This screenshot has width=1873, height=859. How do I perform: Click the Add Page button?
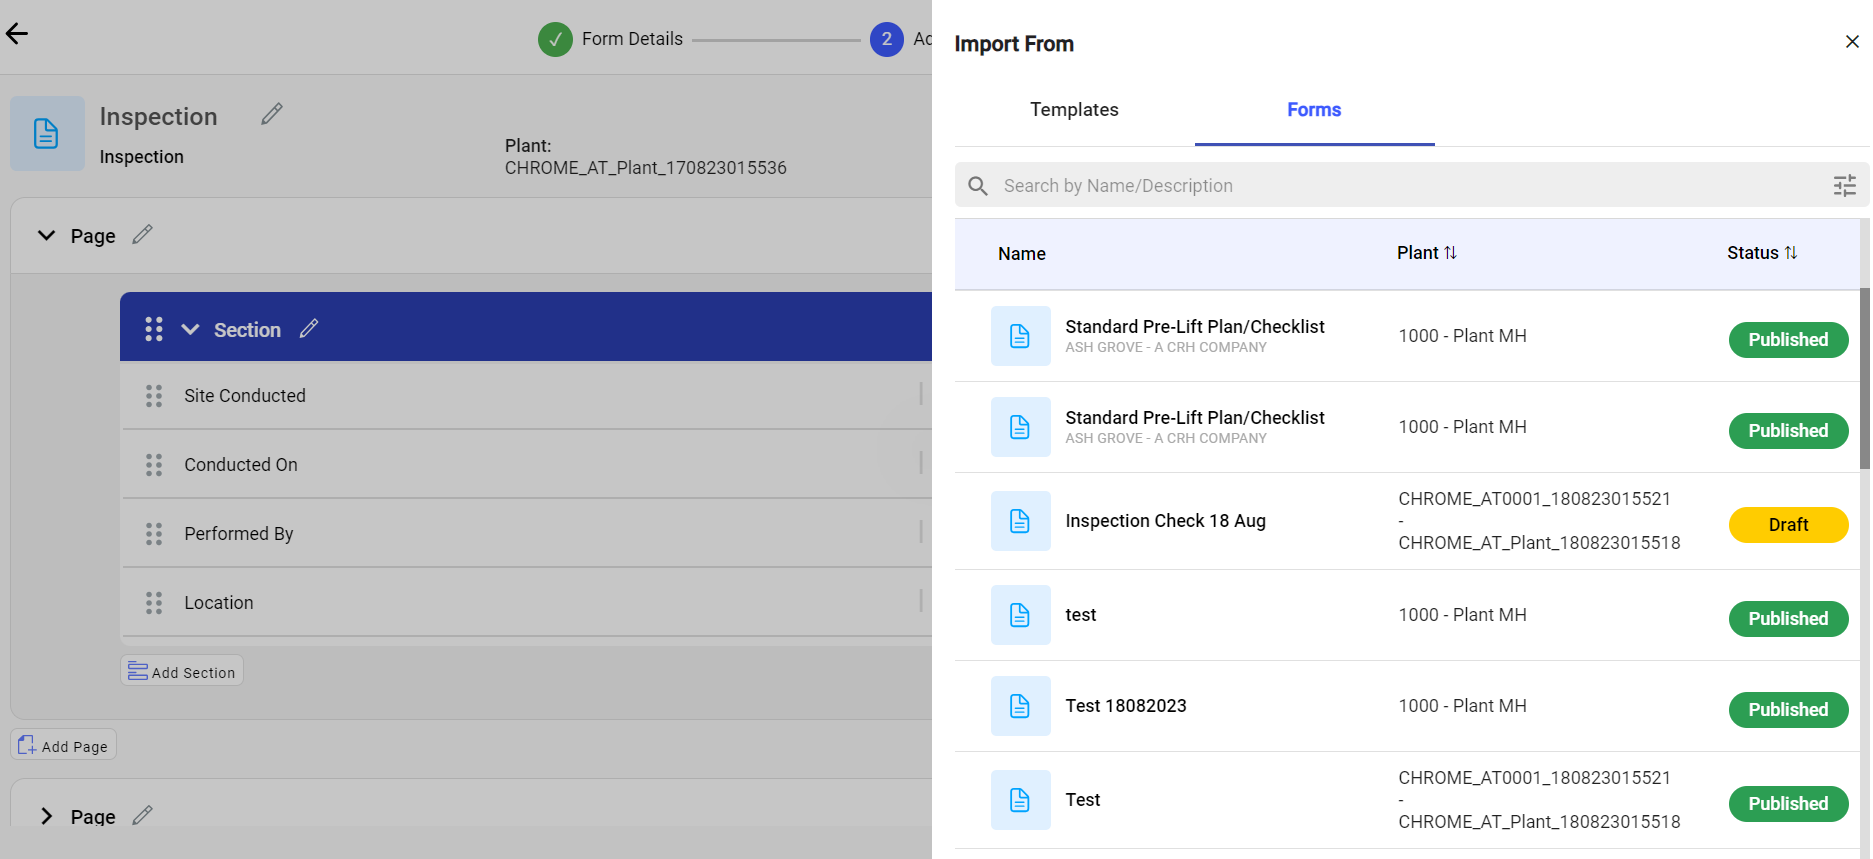click(64, 746)
